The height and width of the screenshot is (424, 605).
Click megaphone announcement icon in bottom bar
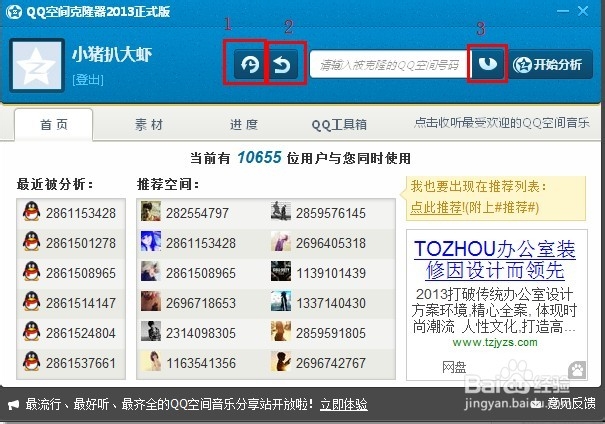click(x=14, y=405)
